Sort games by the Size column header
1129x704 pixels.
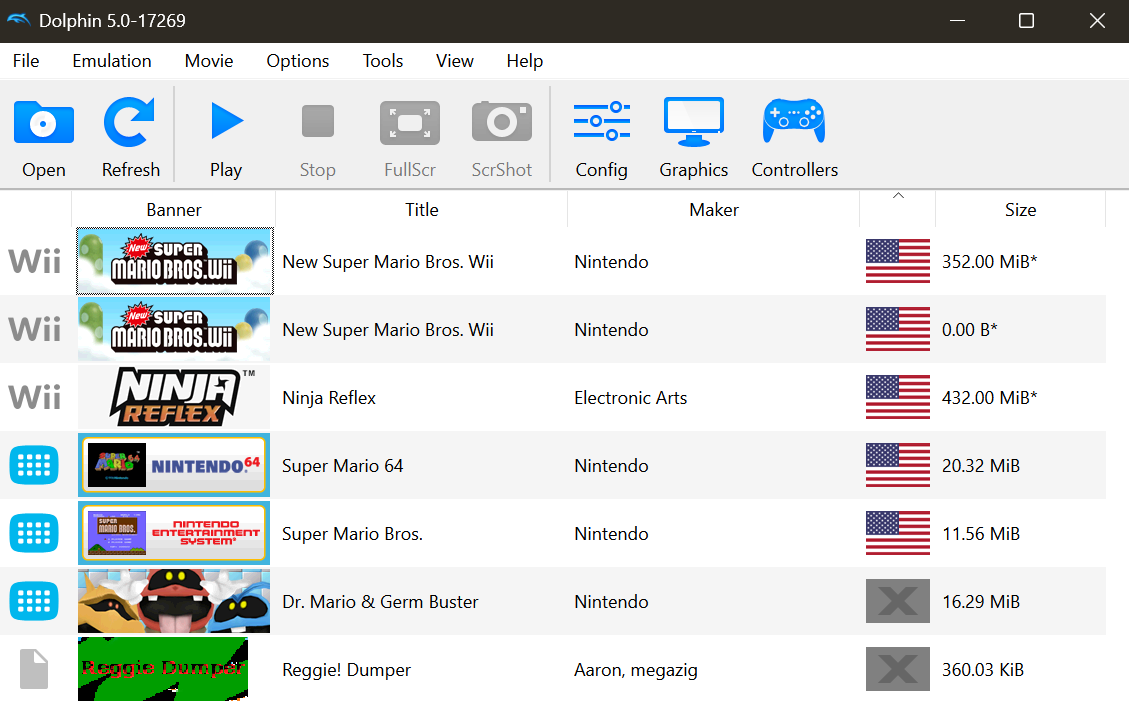click(x=1021, y=209)
